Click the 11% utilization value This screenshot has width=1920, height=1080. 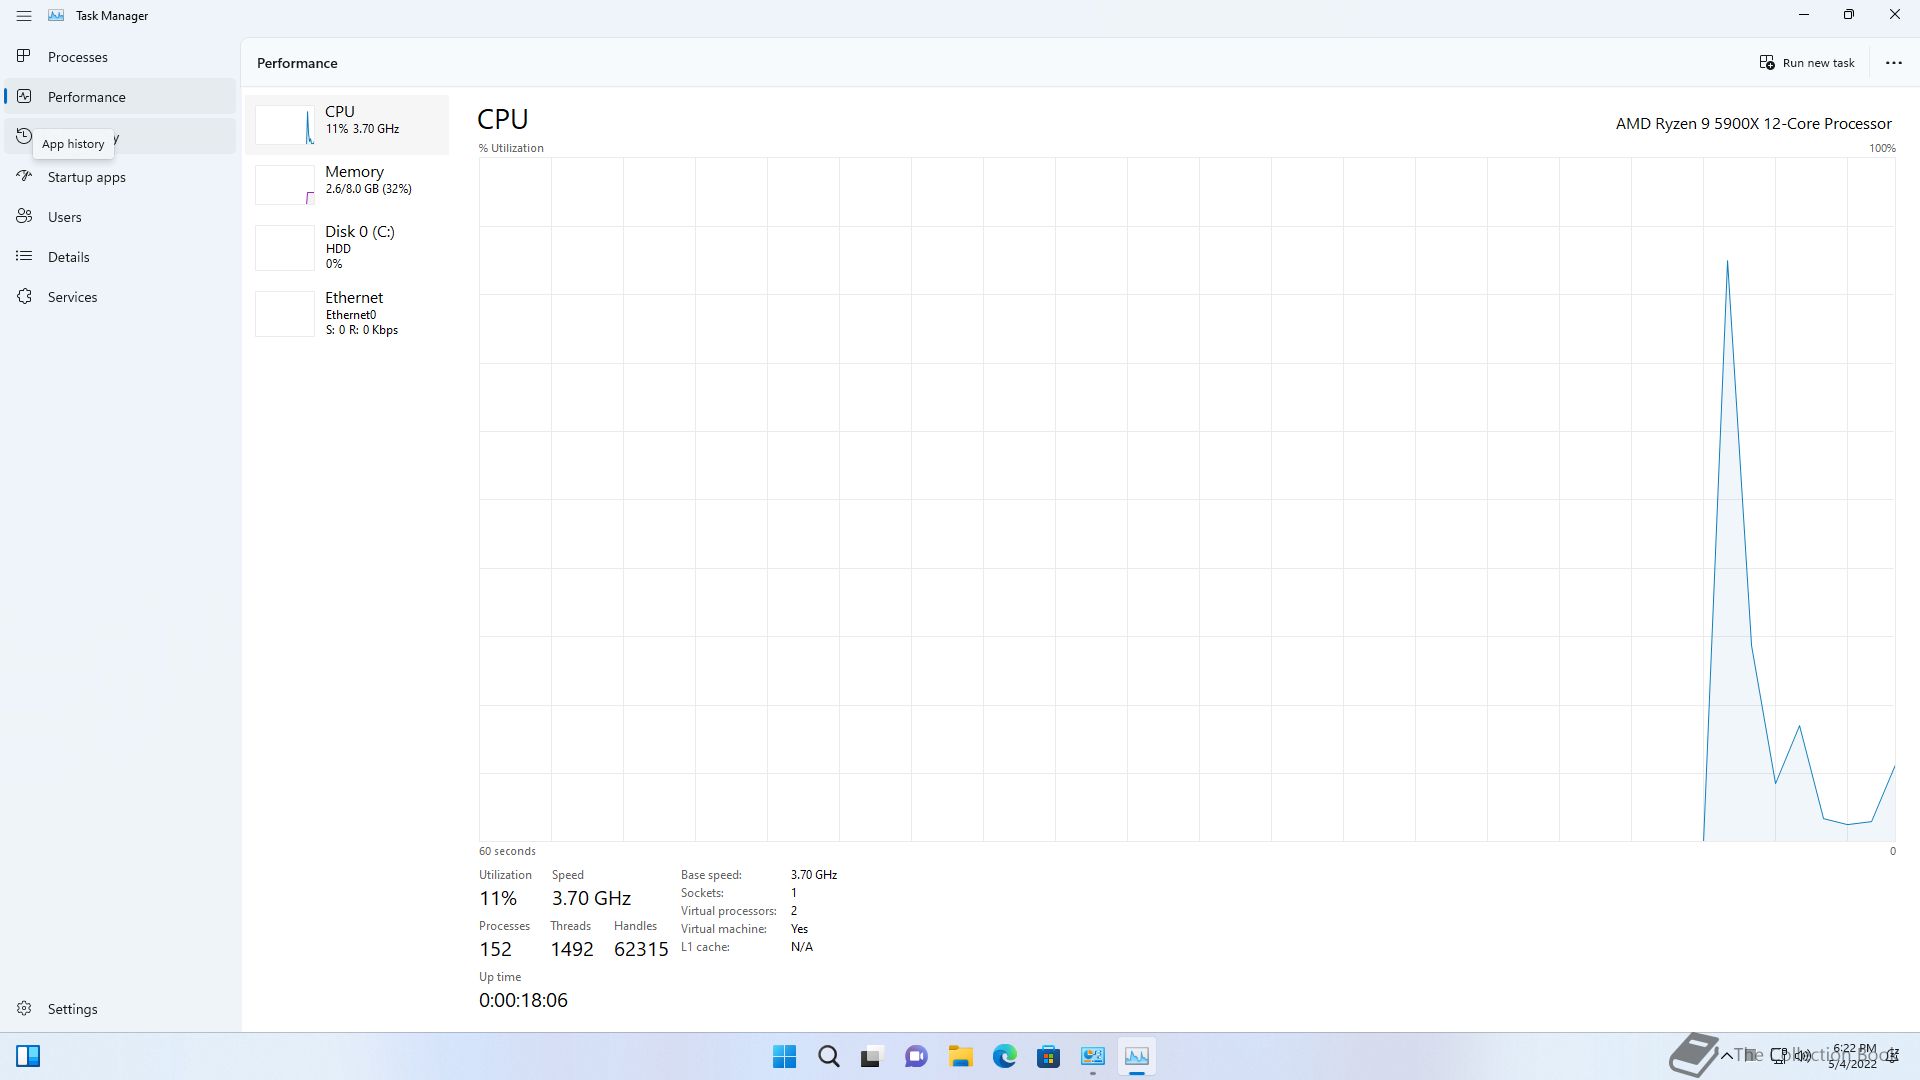click(x=498, y=898)
